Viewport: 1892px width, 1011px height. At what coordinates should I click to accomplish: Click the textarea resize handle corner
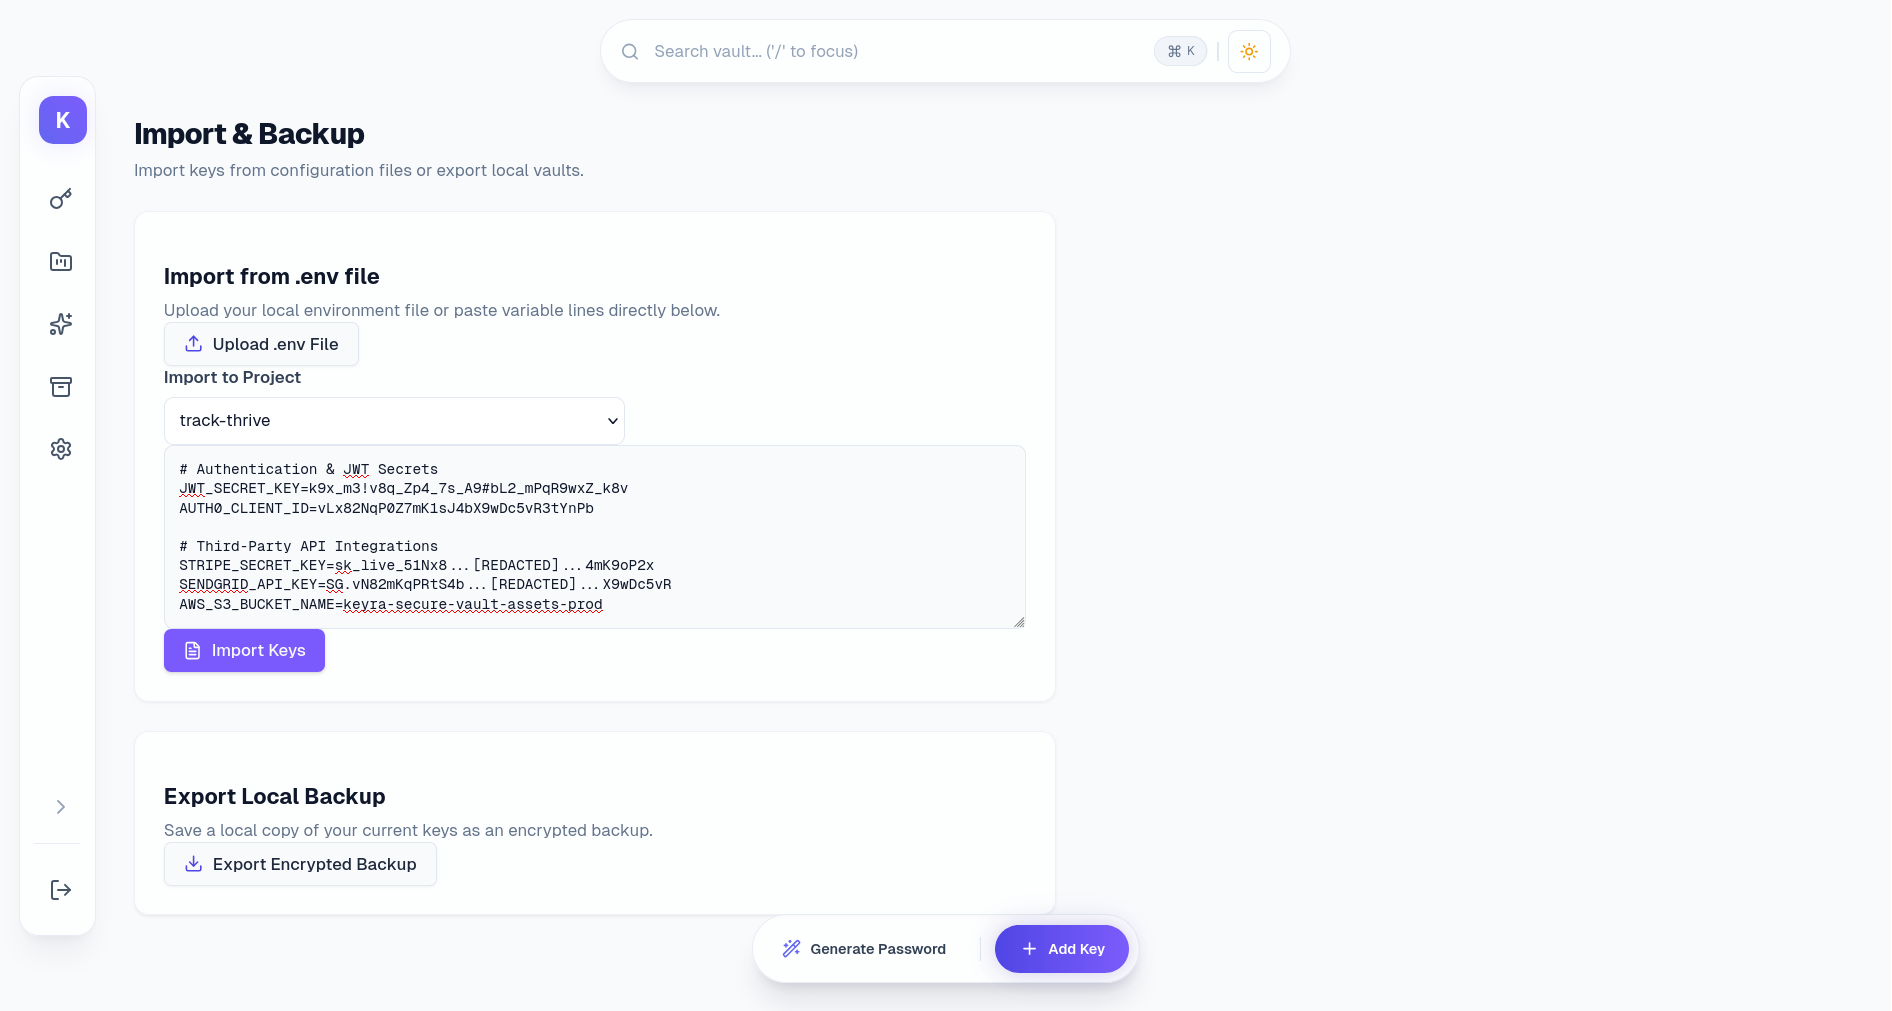(1019, 622)
